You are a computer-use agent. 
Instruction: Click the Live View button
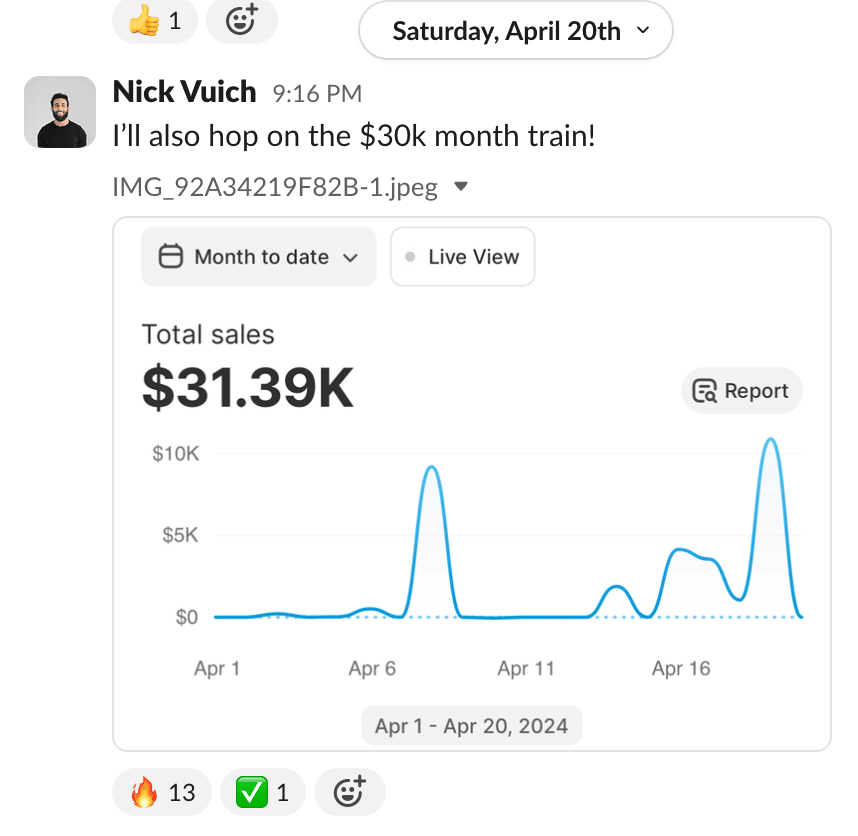pos(462,257)
